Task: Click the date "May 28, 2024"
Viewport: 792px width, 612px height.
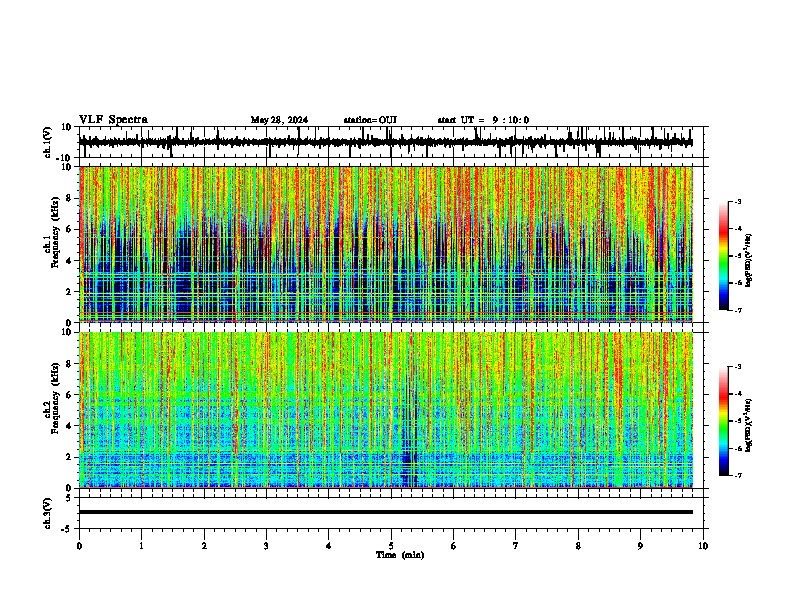Action: 279,120
